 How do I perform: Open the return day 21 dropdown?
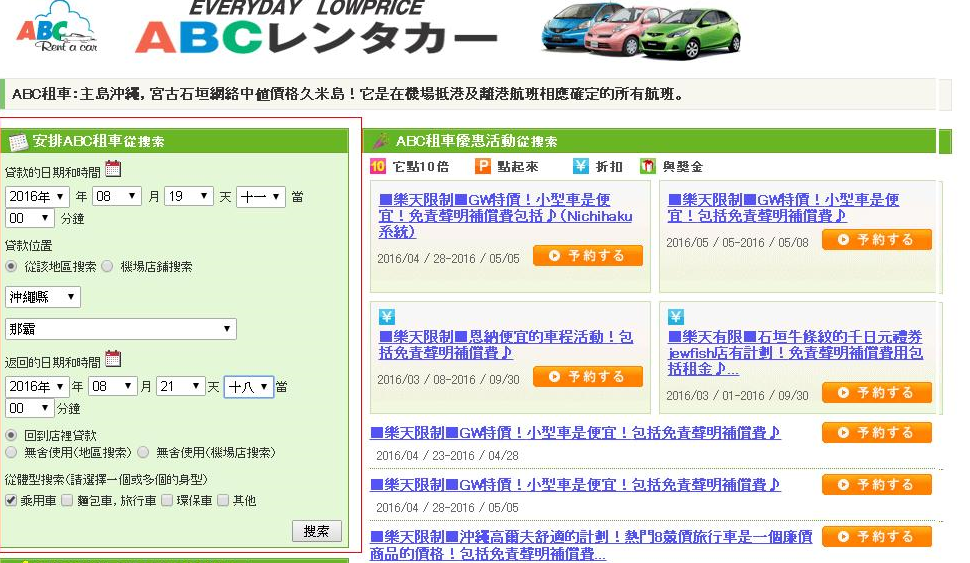tap(181, 387)
